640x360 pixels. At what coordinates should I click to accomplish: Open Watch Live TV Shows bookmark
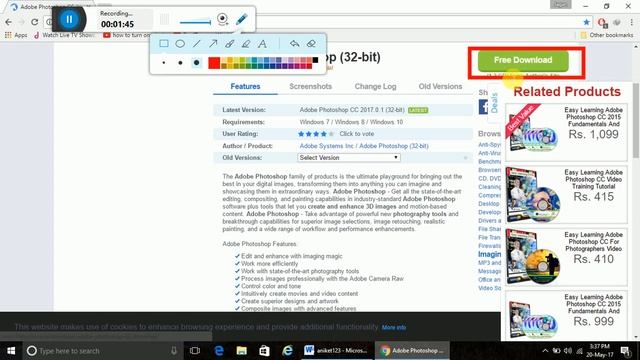(65, 35)
